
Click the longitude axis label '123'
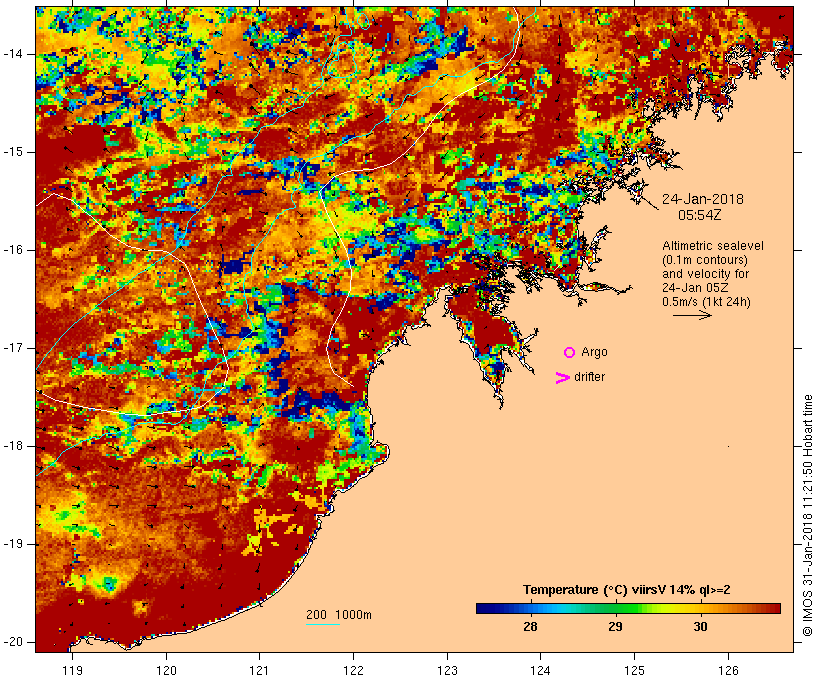click(447, 671)
